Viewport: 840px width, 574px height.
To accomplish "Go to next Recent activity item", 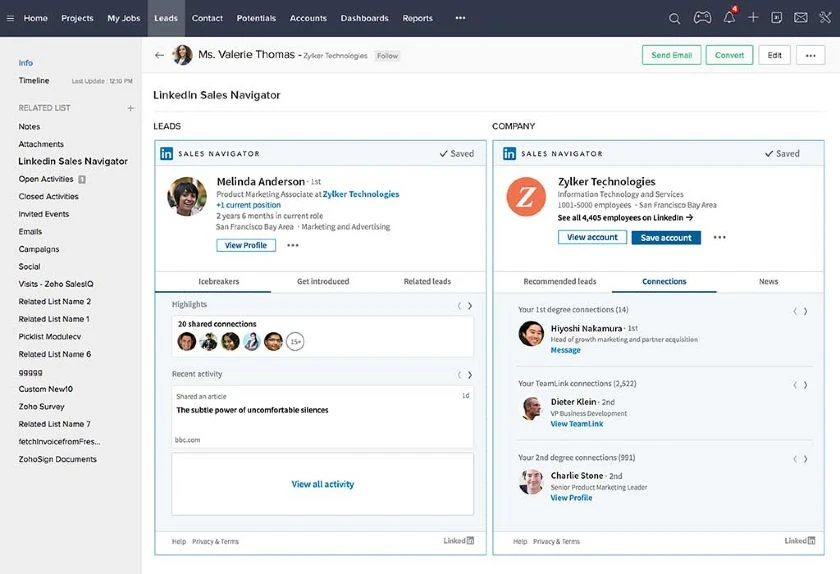I will coord(470,375).
